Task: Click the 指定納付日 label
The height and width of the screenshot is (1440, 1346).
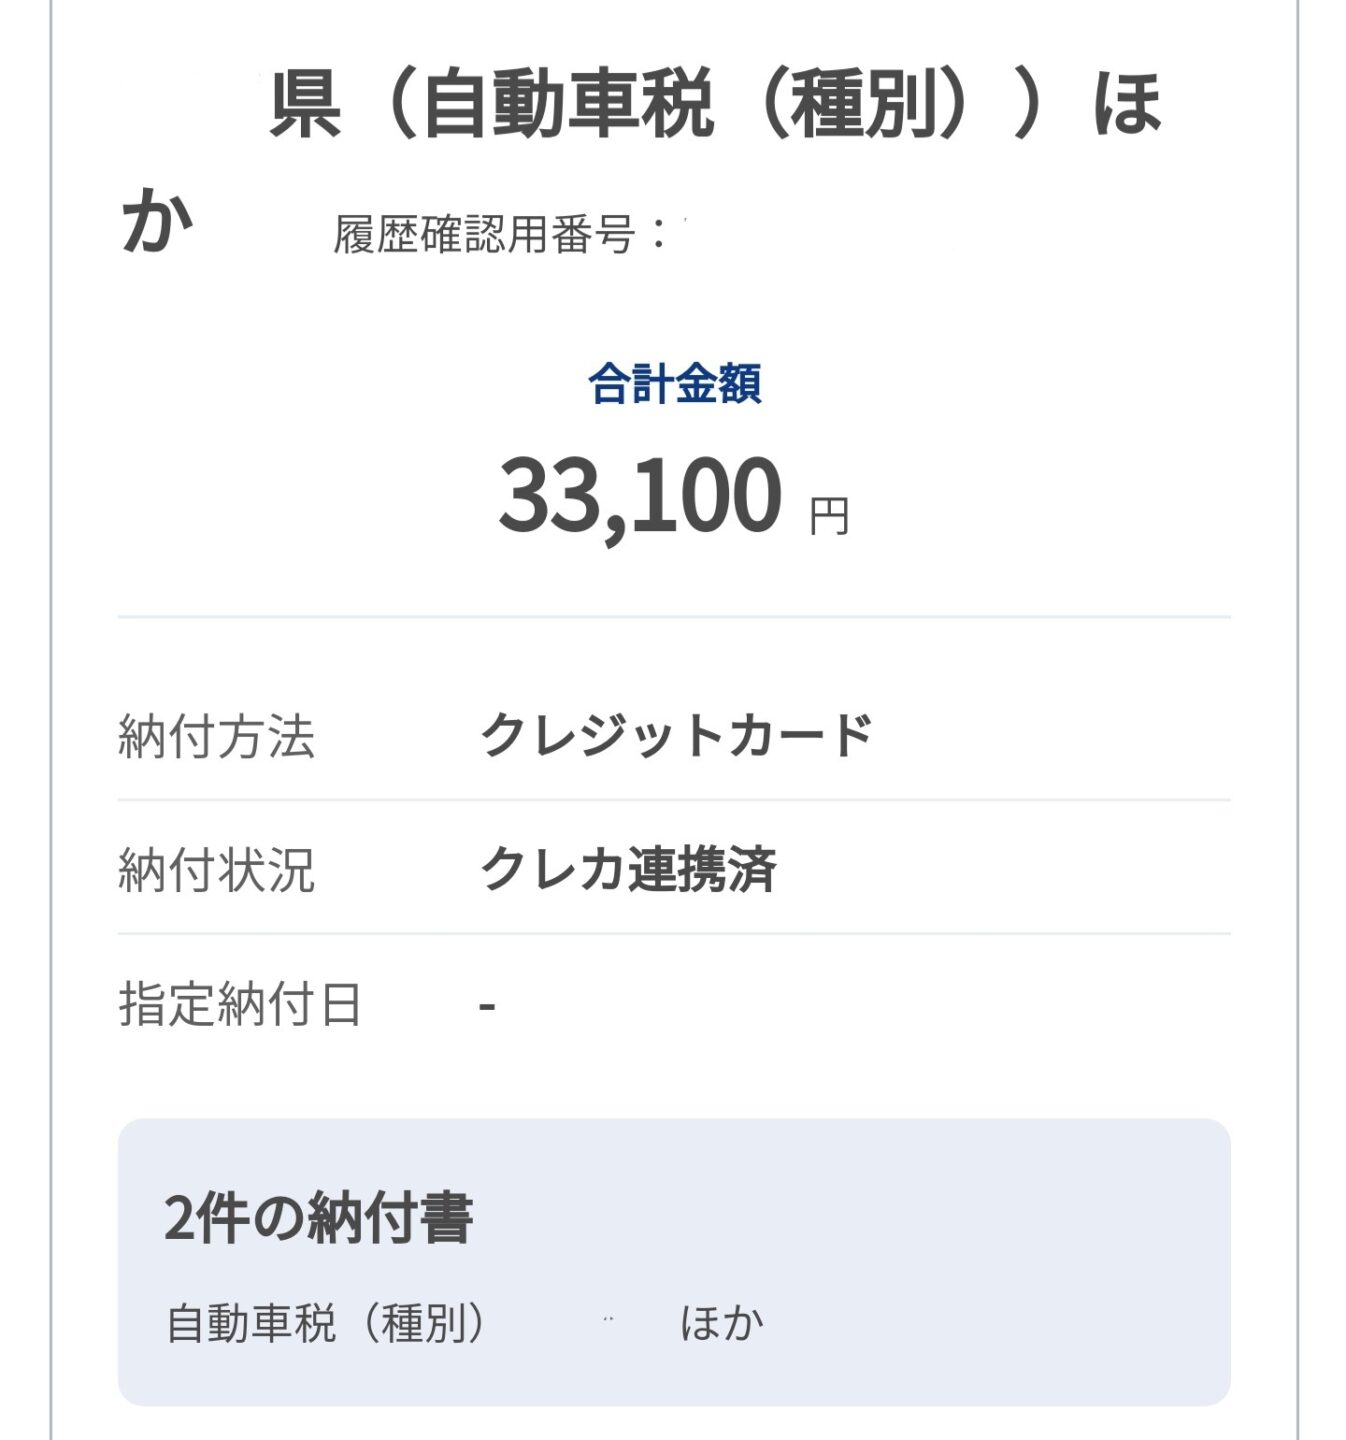Action: [240, 1004]
